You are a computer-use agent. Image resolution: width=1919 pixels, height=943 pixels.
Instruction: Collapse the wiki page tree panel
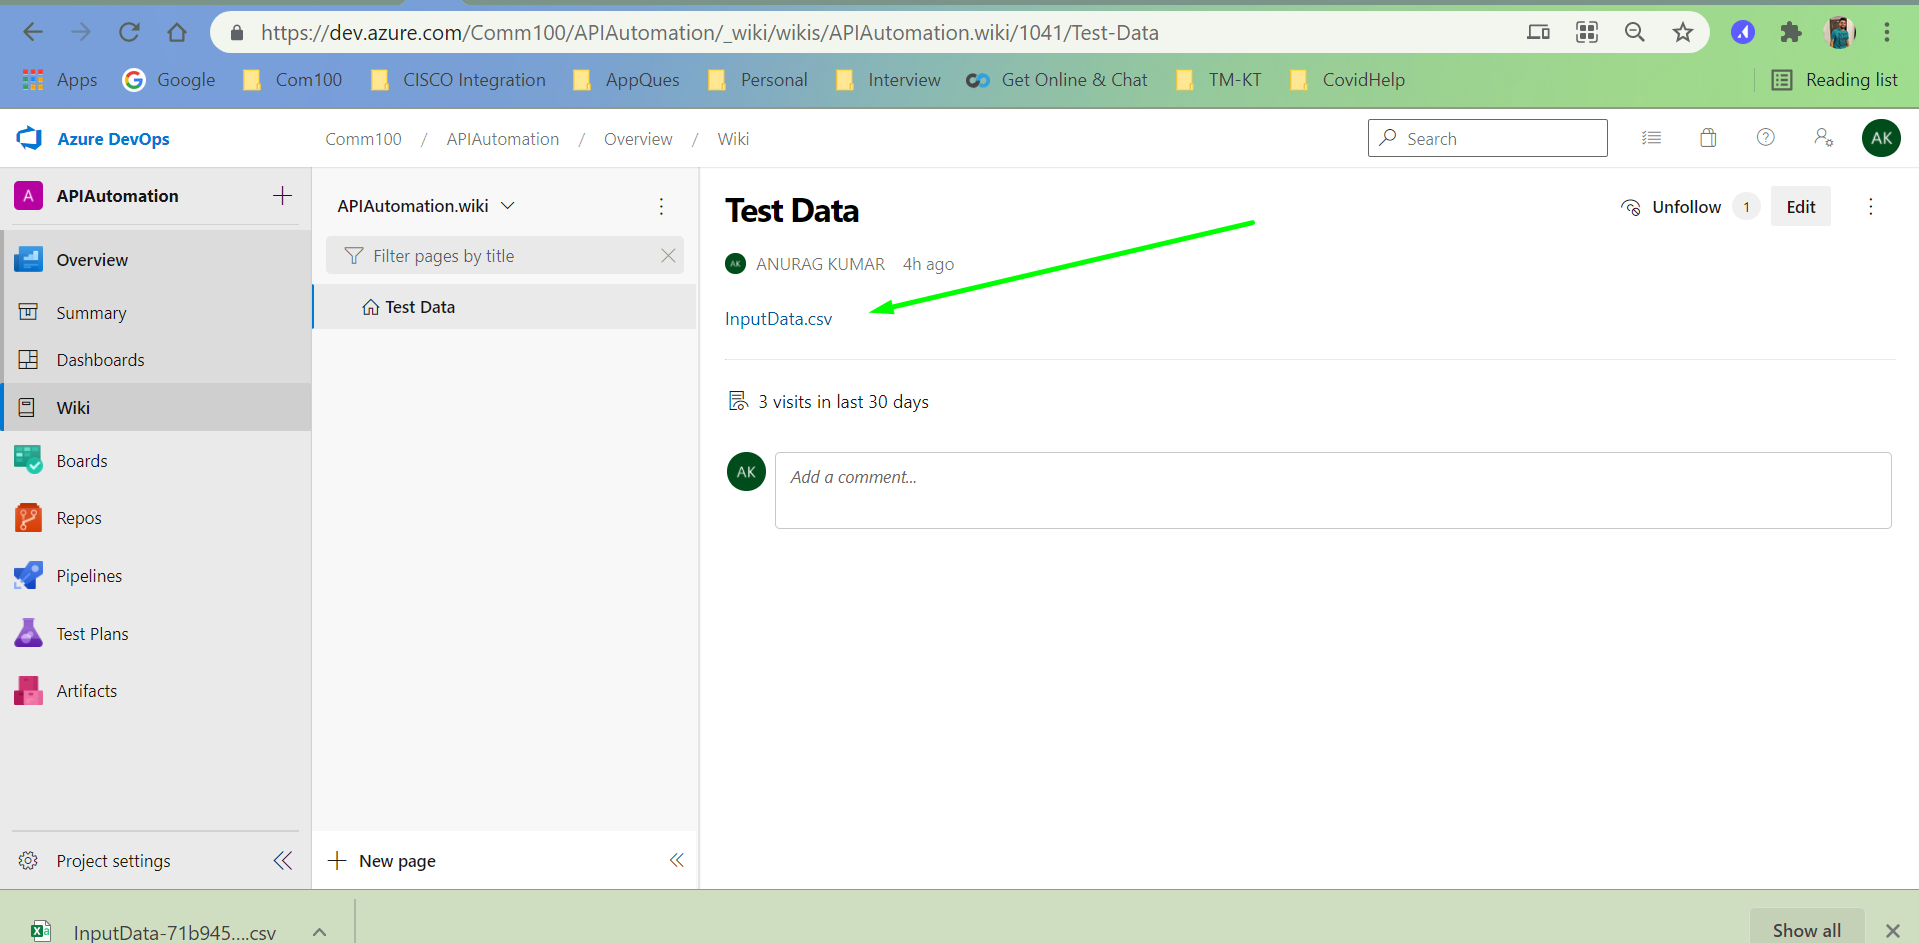point(677,860)
